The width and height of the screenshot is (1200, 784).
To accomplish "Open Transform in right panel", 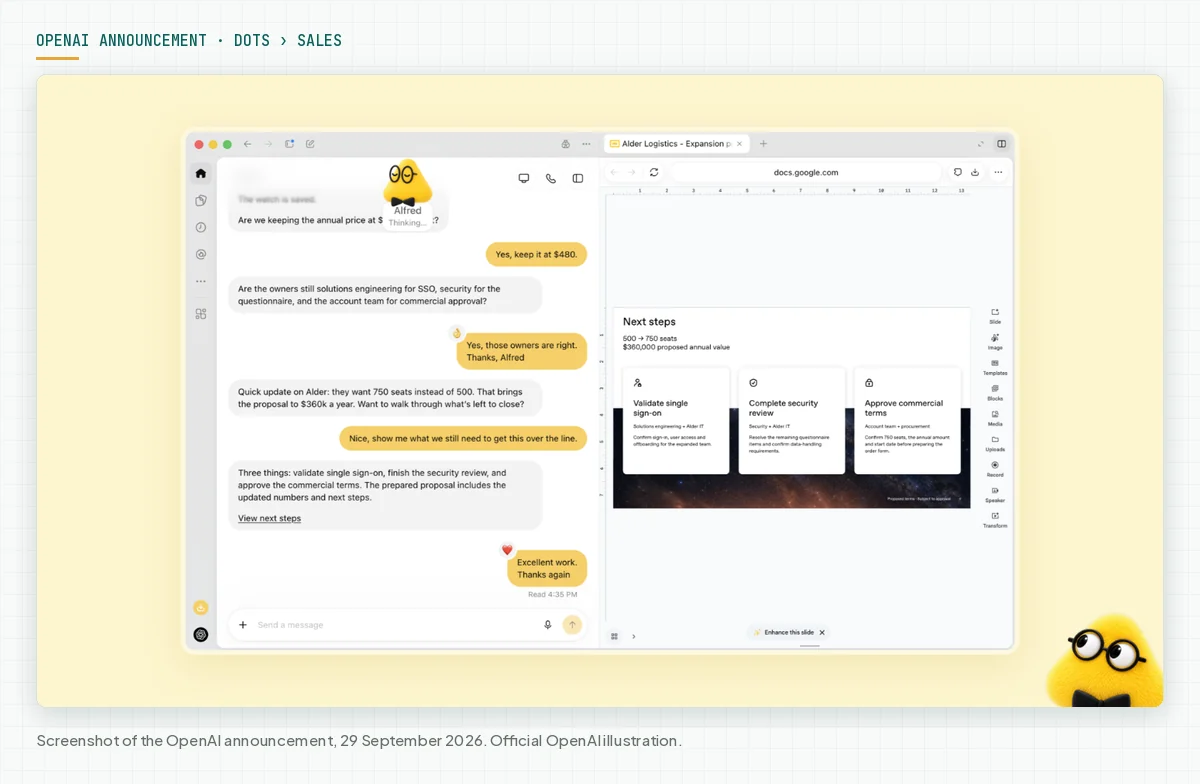I will 995,520.
